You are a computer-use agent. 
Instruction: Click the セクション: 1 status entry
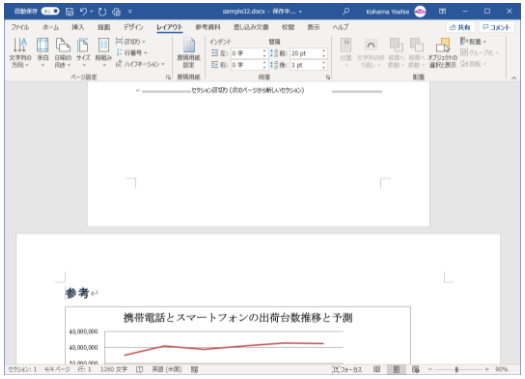[x=22, y=369]
